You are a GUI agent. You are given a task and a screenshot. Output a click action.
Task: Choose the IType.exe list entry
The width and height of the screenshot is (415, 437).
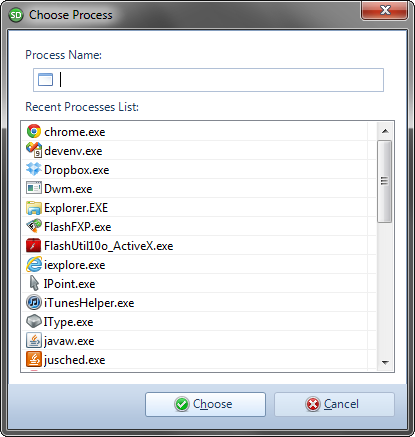pyautogui.click(x=199, y=321)
